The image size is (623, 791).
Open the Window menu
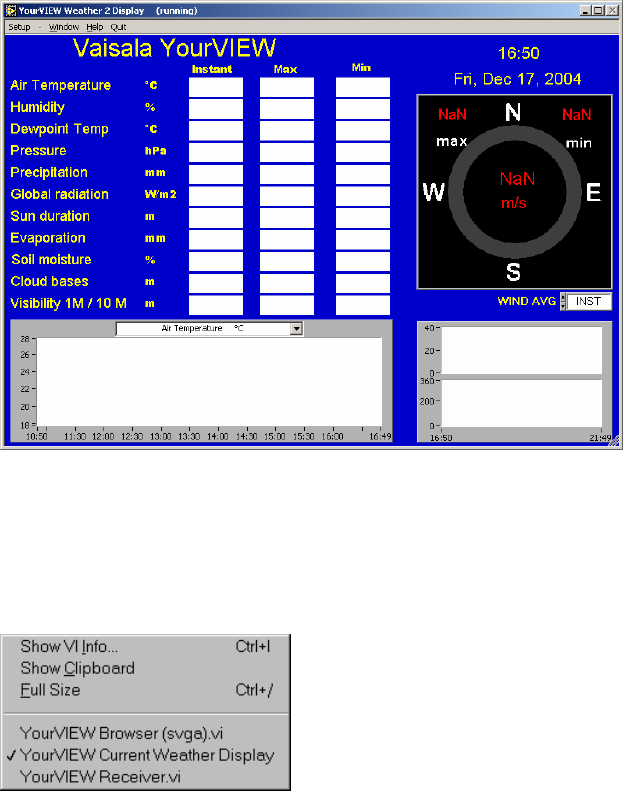(x=64, y=27)
